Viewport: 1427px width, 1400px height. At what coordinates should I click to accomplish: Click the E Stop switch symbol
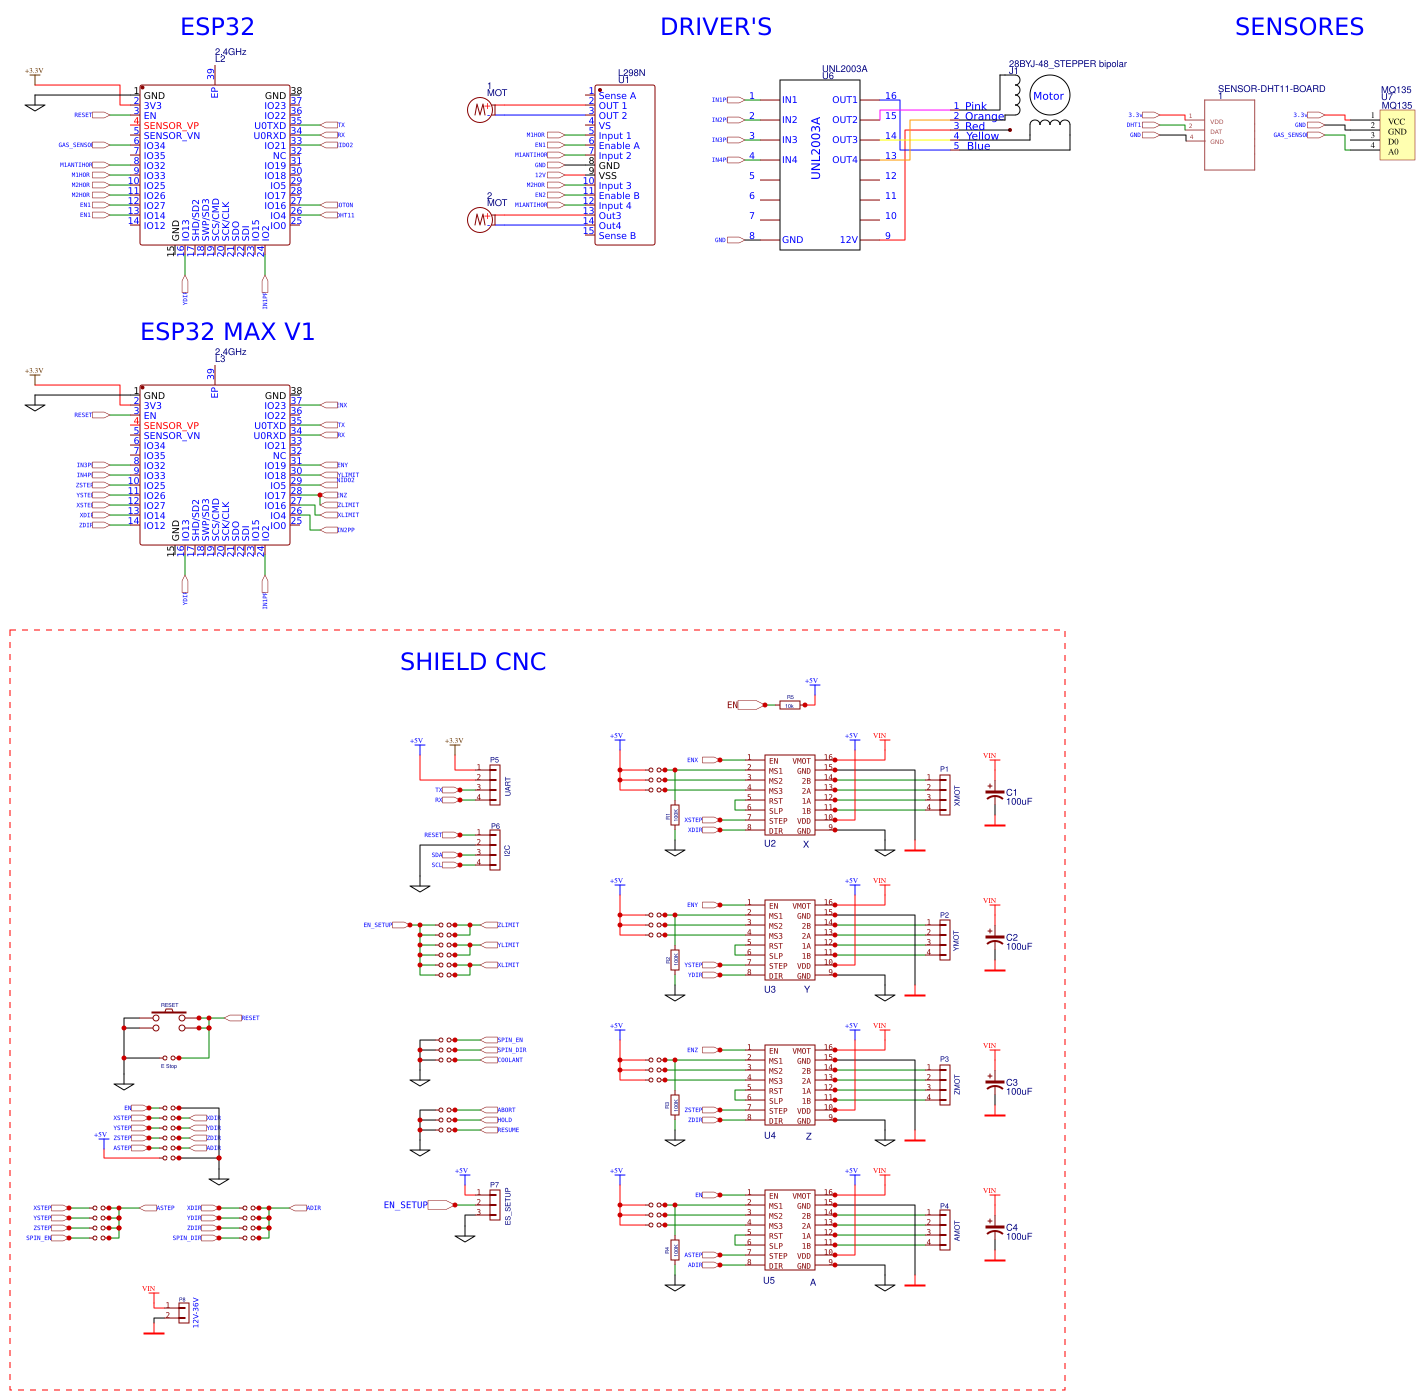170,1057
